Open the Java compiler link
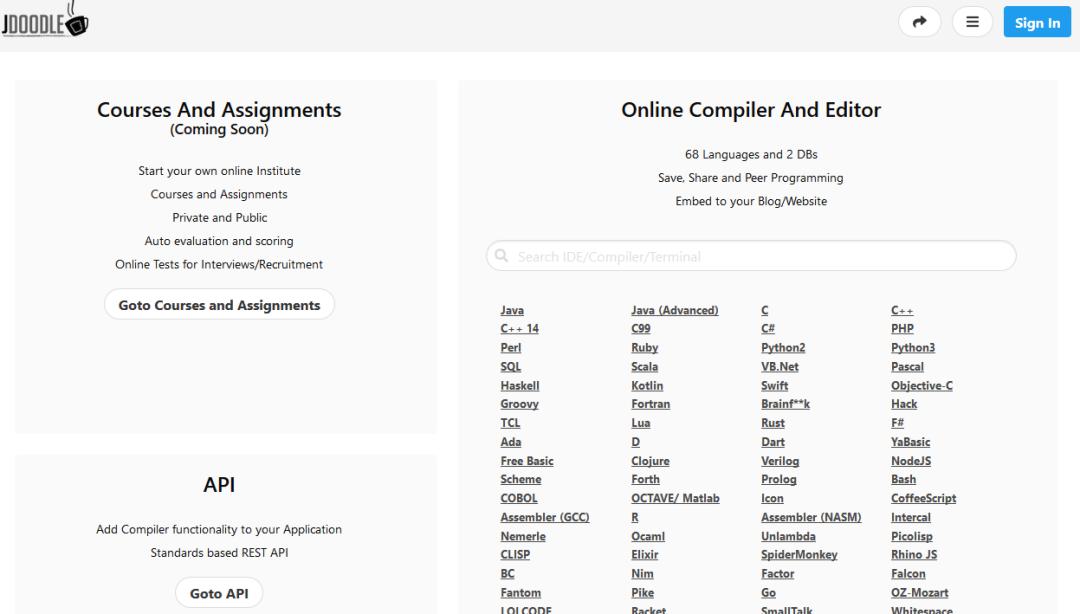 tap(512, 310)
